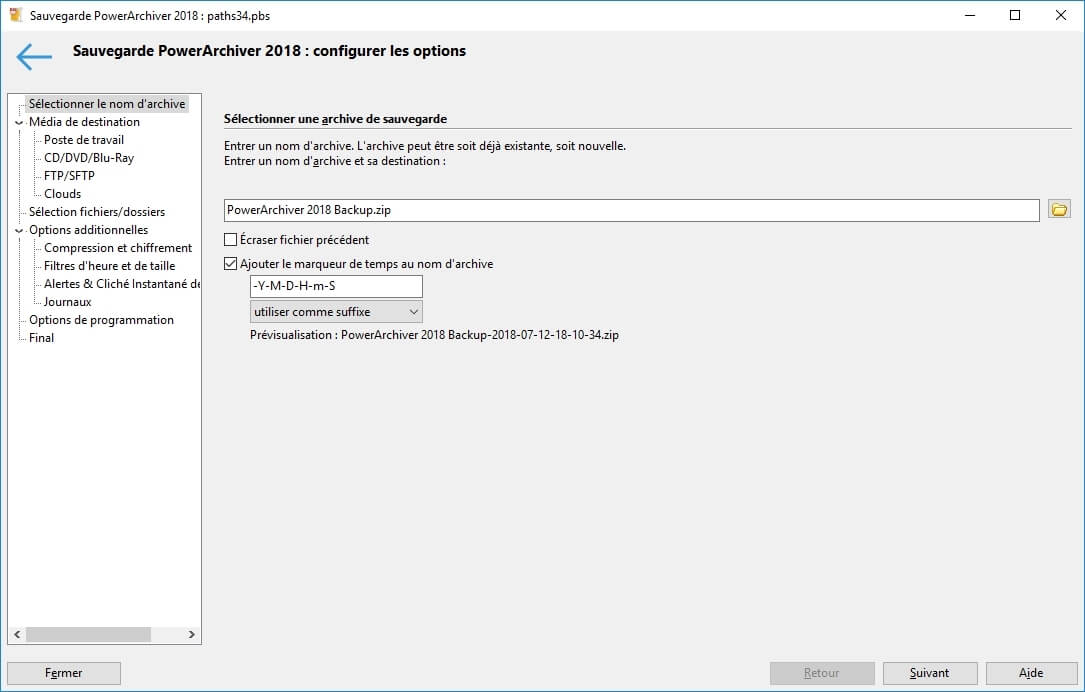Click the archive name input field
The width and height of the screenshot is (1085, 692).
click(632, 210)
